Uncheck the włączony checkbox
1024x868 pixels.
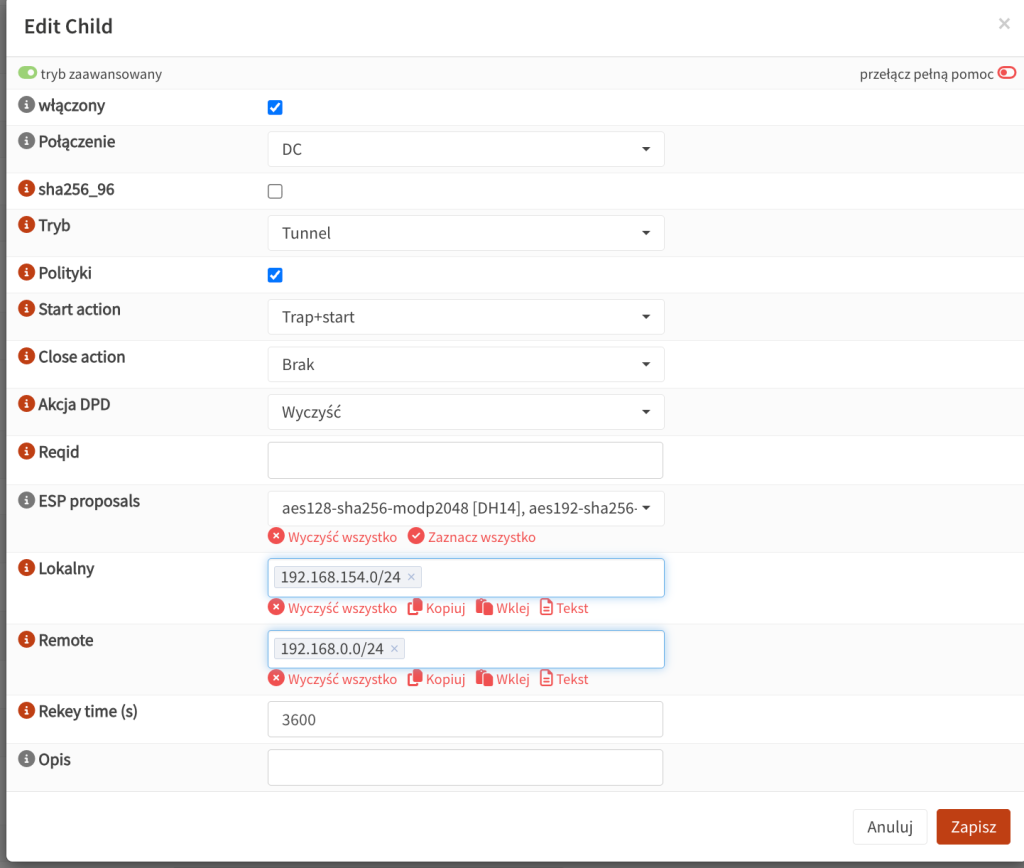275,108
